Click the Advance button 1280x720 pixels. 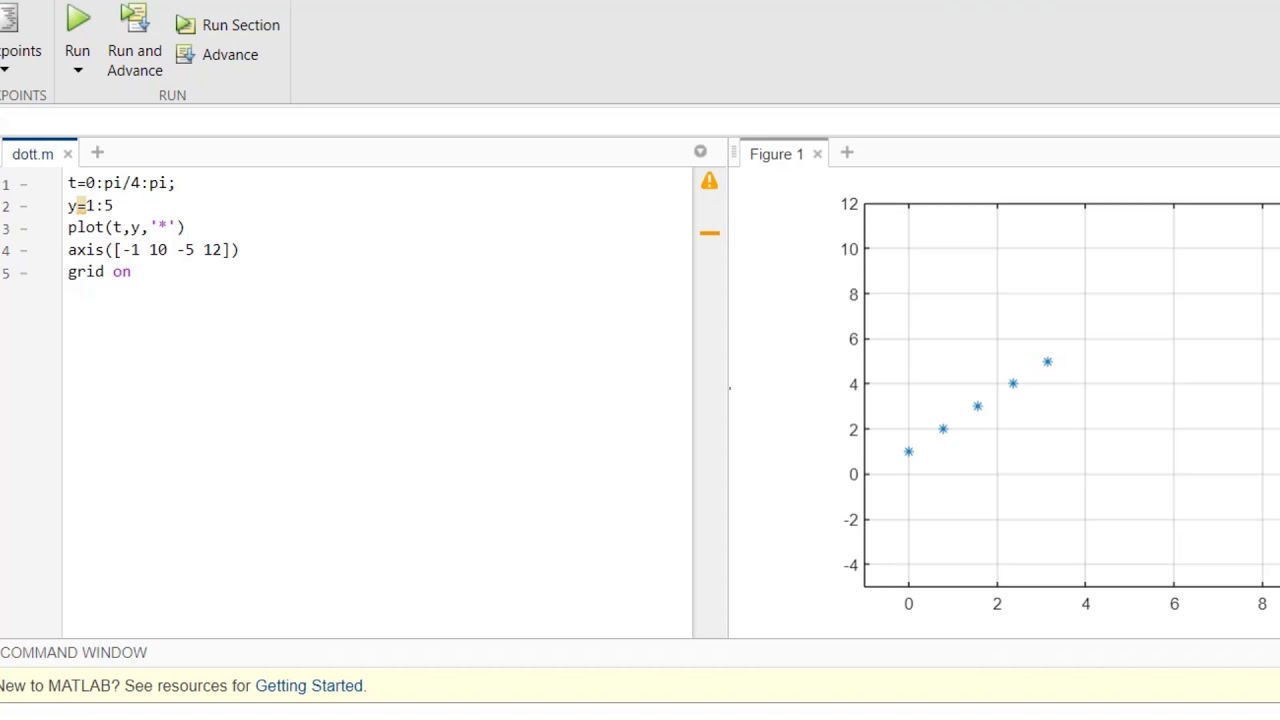coord(217,55)
